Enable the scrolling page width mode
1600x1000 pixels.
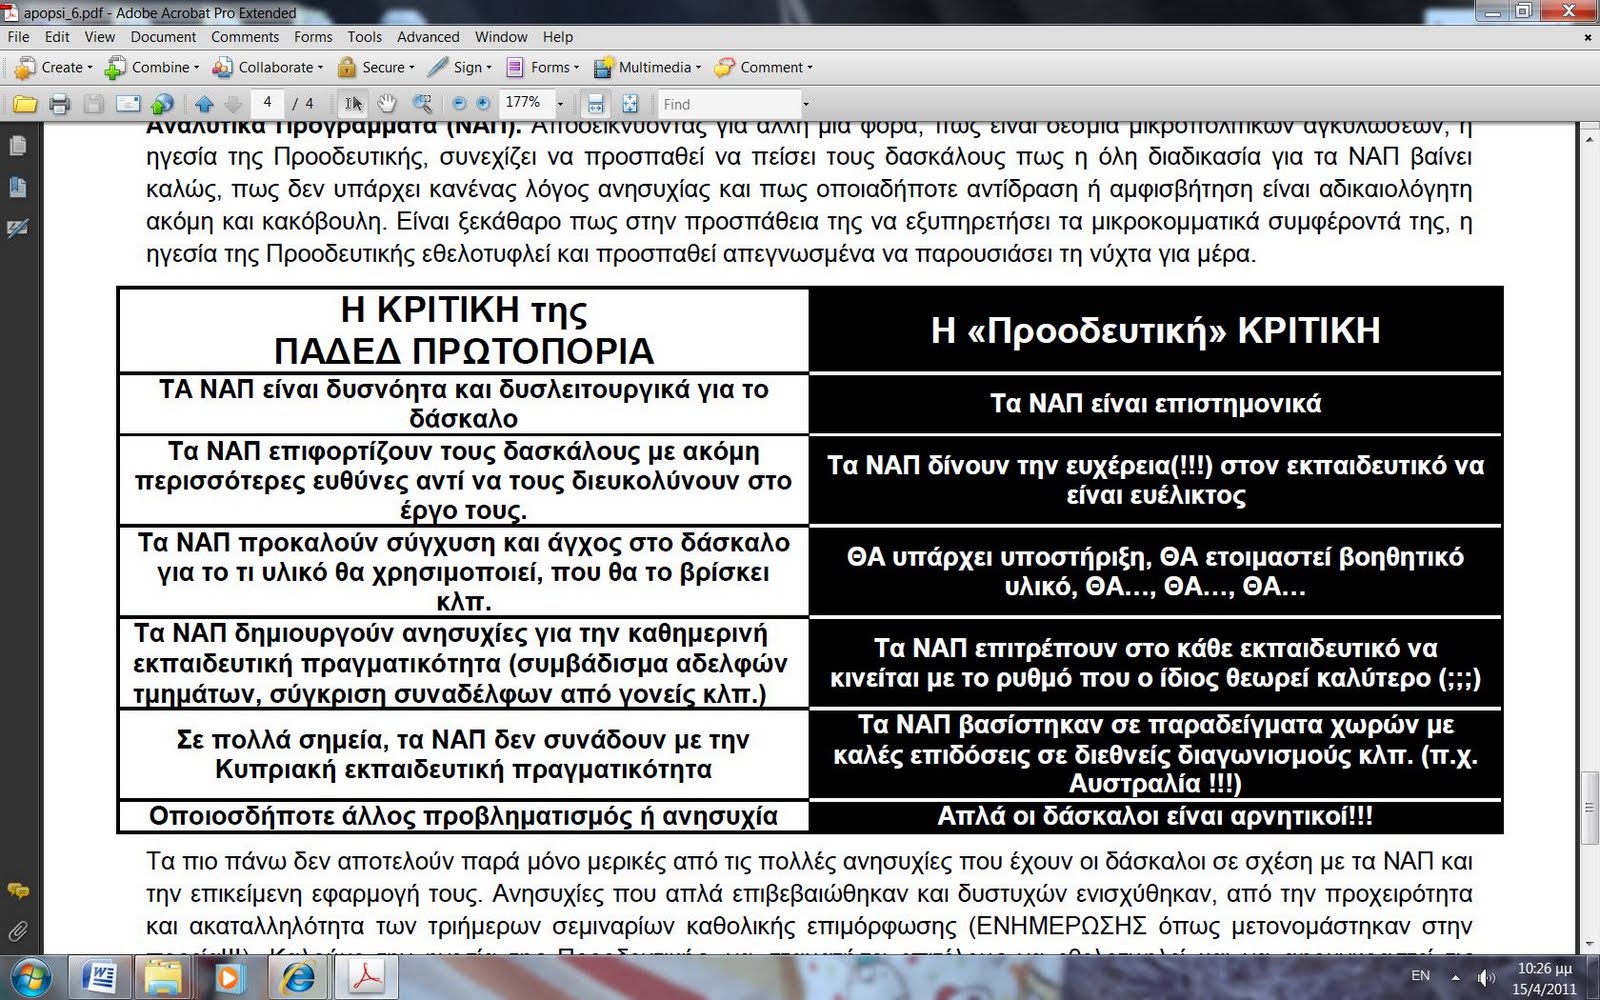click(595, 104)
